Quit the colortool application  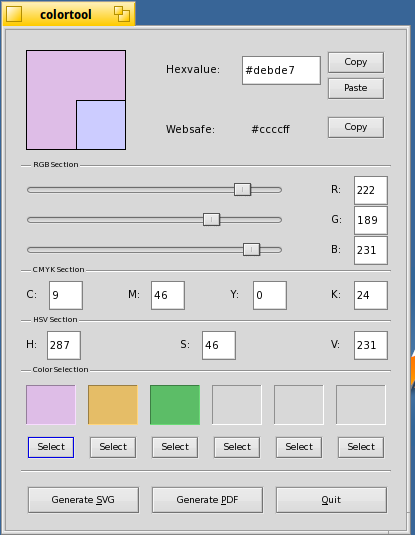tap(331, 500)
